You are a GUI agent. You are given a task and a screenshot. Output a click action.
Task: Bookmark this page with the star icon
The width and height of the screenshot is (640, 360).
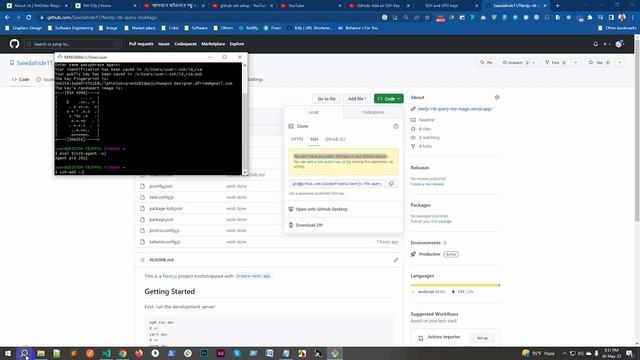point(427,18)
